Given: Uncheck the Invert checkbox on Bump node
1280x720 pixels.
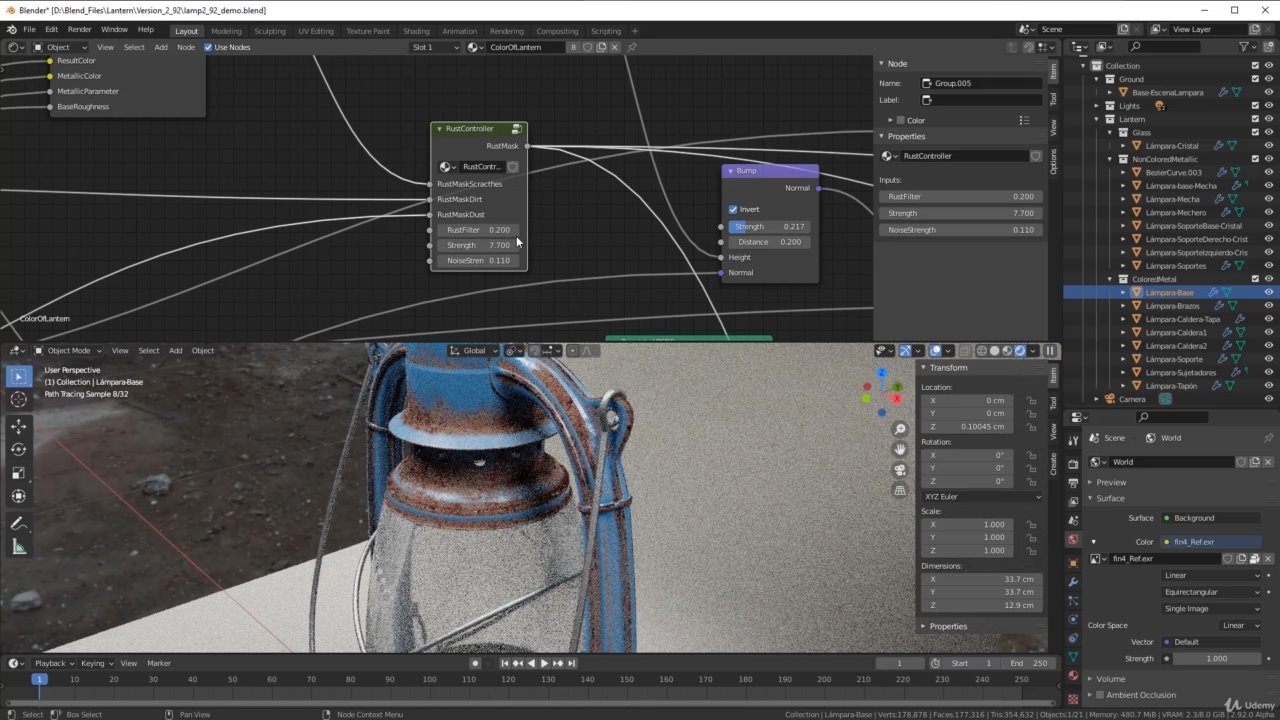Looking at the screenshot, I should pyautogui.click(x=733, y=209).
